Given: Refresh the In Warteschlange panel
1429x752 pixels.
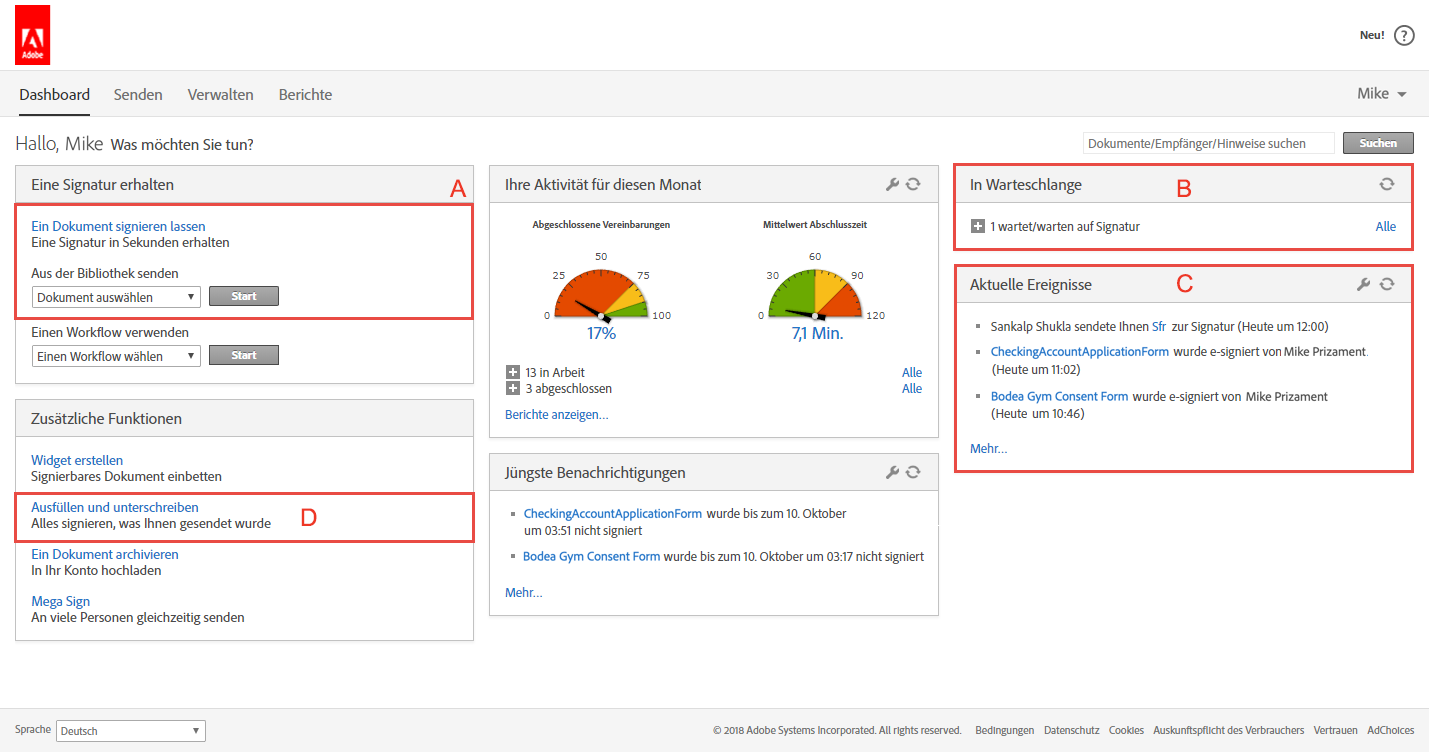Looking at the screenshot, I should coord(1386,184).
